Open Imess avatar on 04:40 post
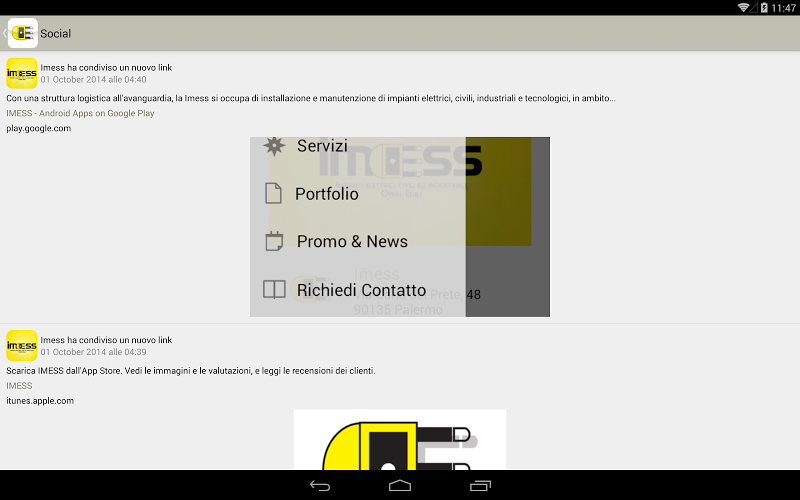 (21, 73)
